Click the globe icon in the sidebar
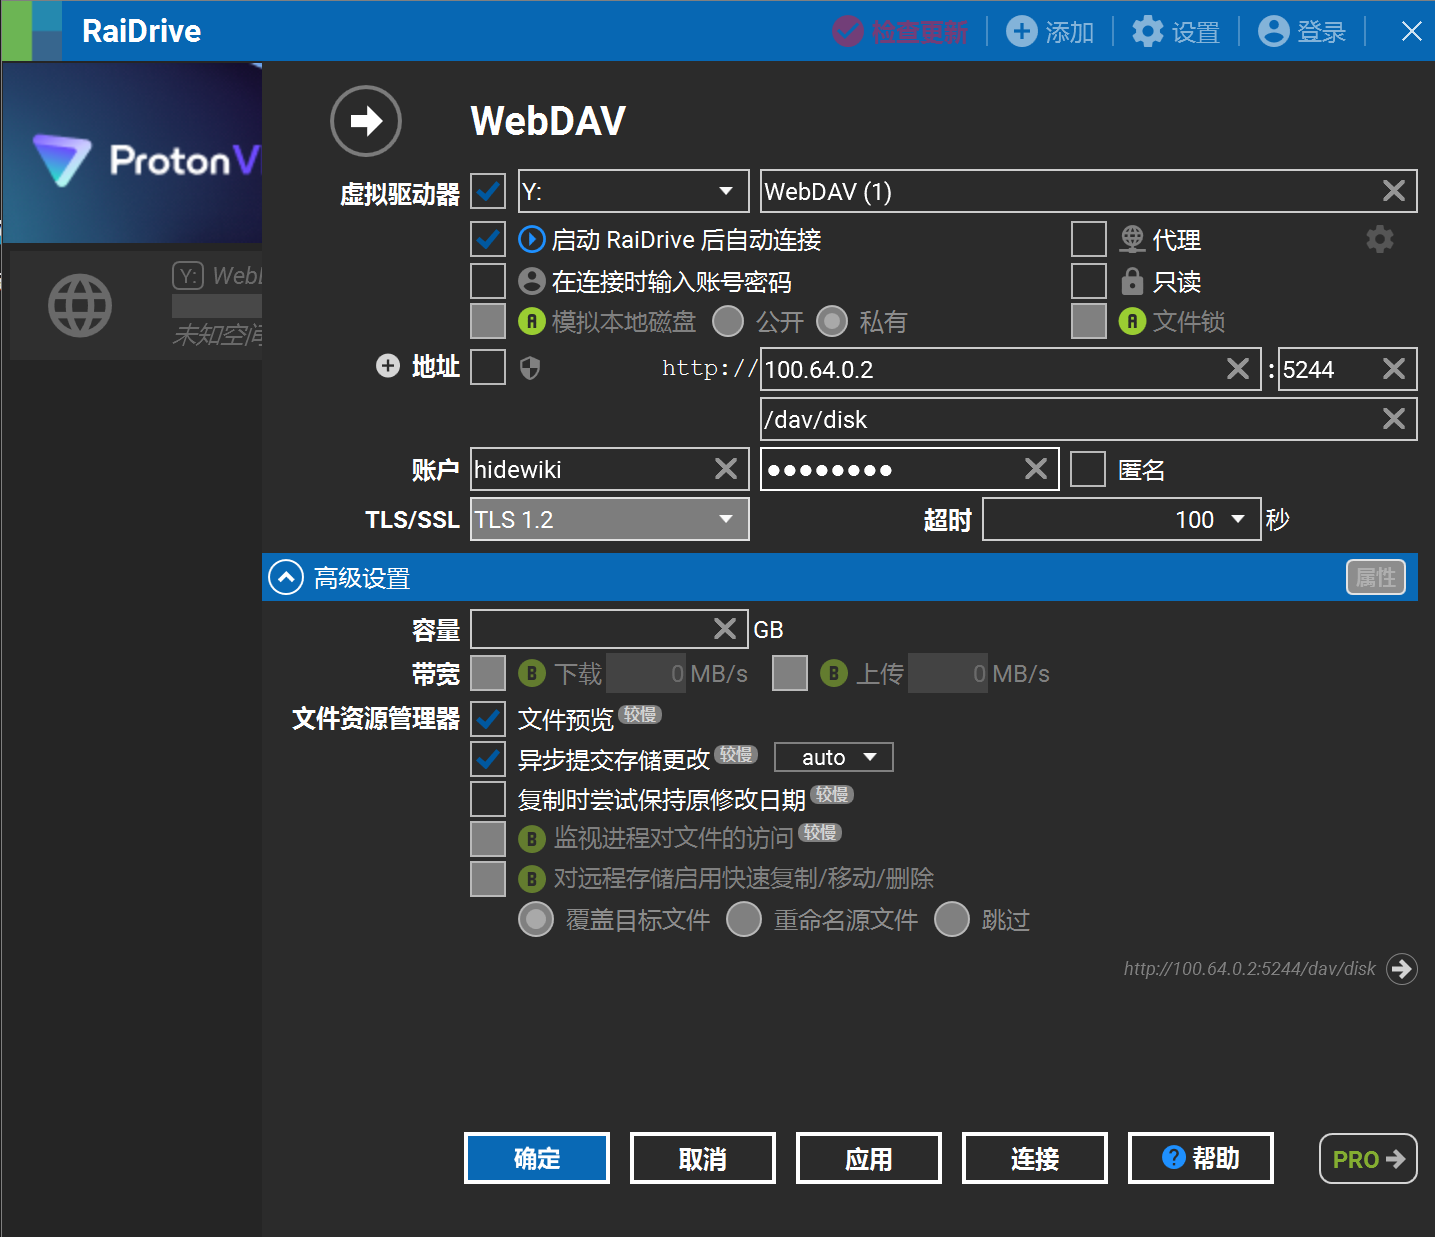This screenshot has width=1435, height=1237. 80,305
